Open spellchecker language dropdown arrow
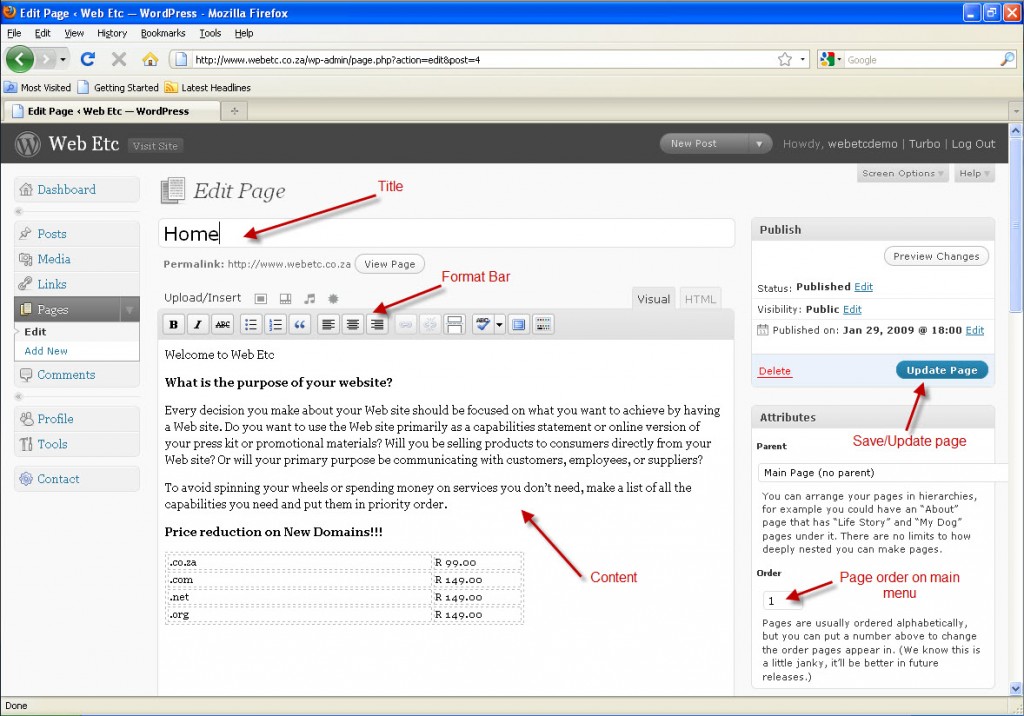Viewport: 1024px width, 716px height. point(500,324)
